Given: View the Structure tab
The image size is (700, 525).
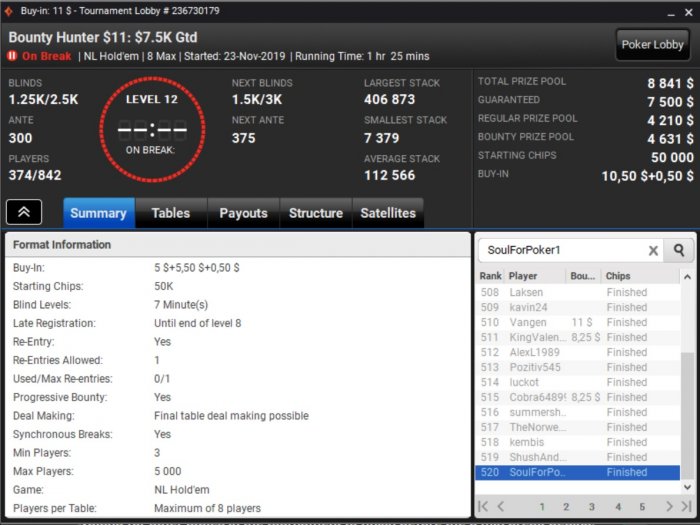Looking at the screenshot, I should (316, 213).
